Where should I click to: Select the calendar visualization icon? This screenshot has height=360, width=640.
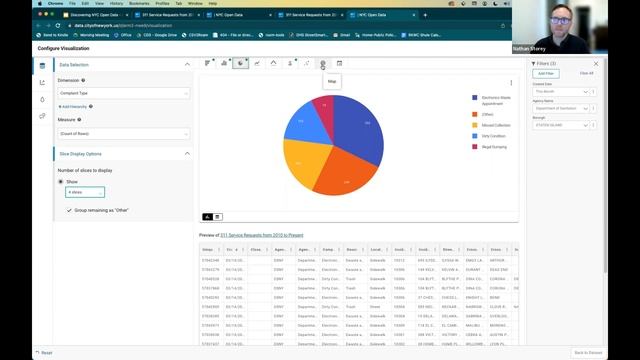click(339, 63)
